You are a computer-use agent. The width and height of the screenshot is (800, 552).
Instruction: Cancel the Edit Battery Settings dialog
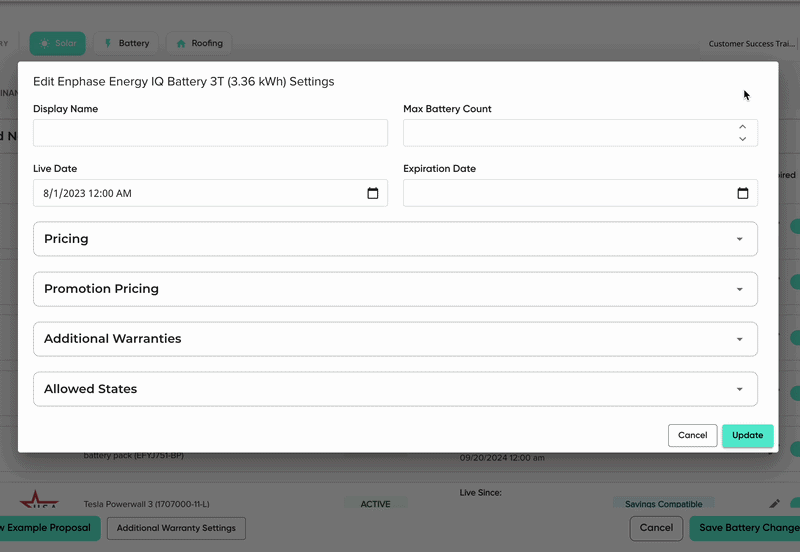(x=692, y=435)
